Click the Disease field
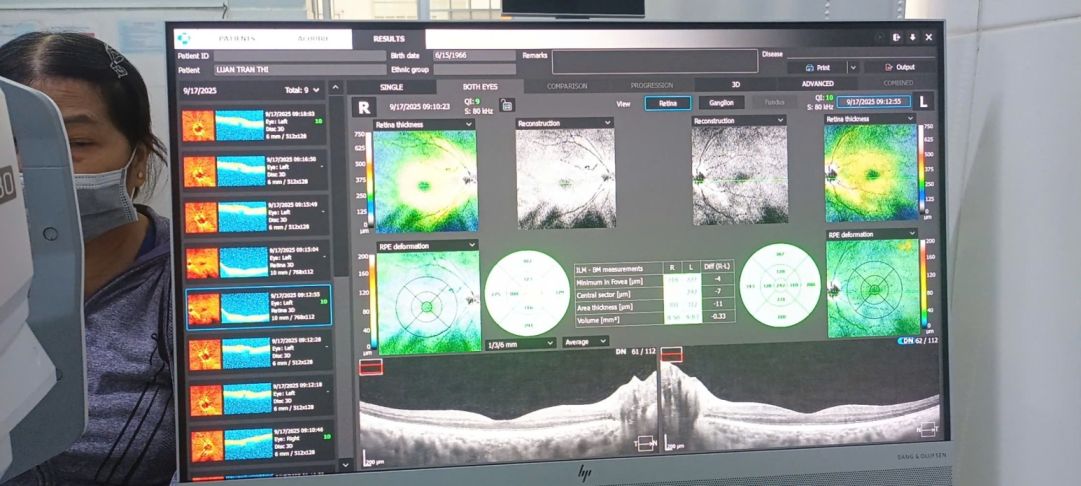 point(861,53)
